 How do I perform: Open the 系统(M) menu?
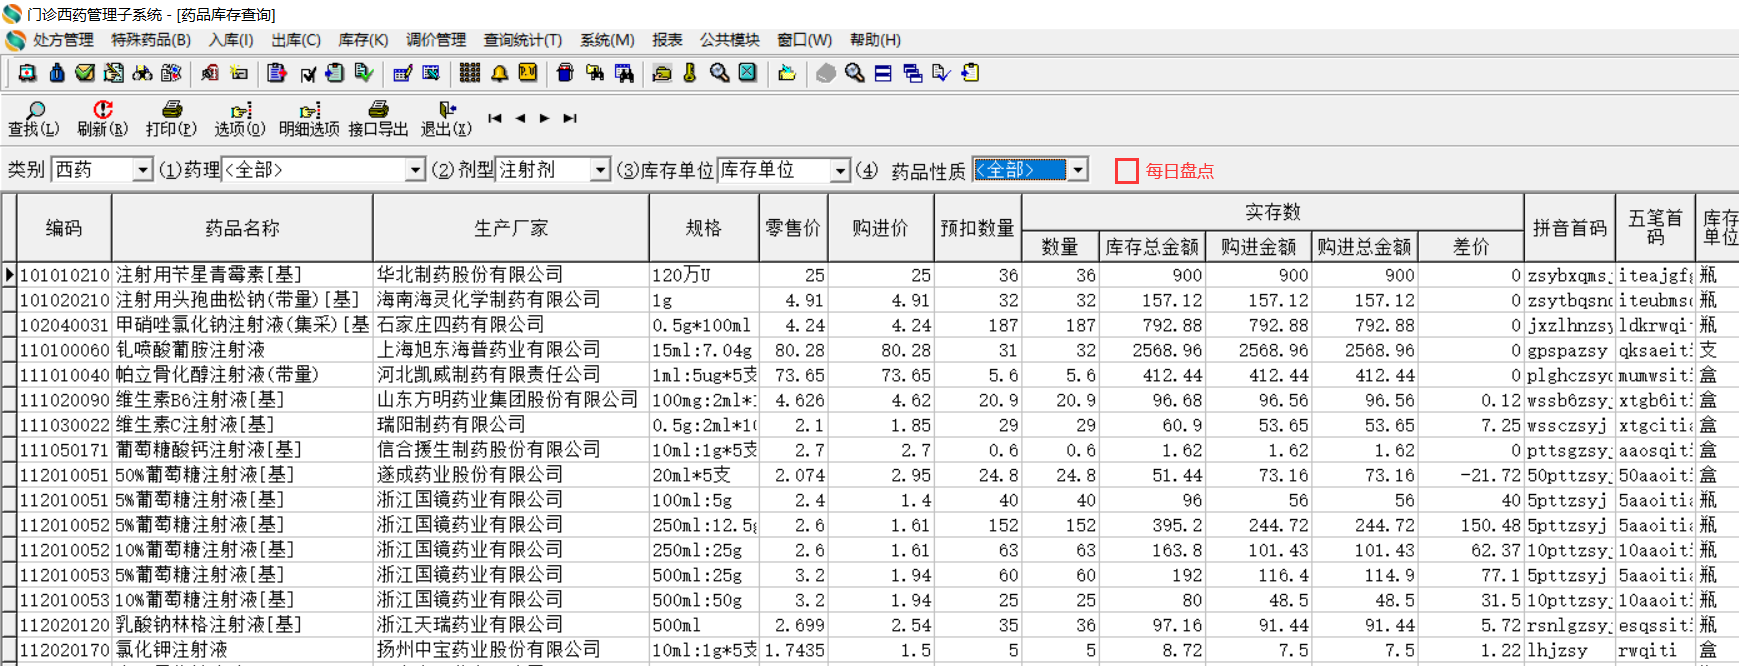click(x=607, y=40)
